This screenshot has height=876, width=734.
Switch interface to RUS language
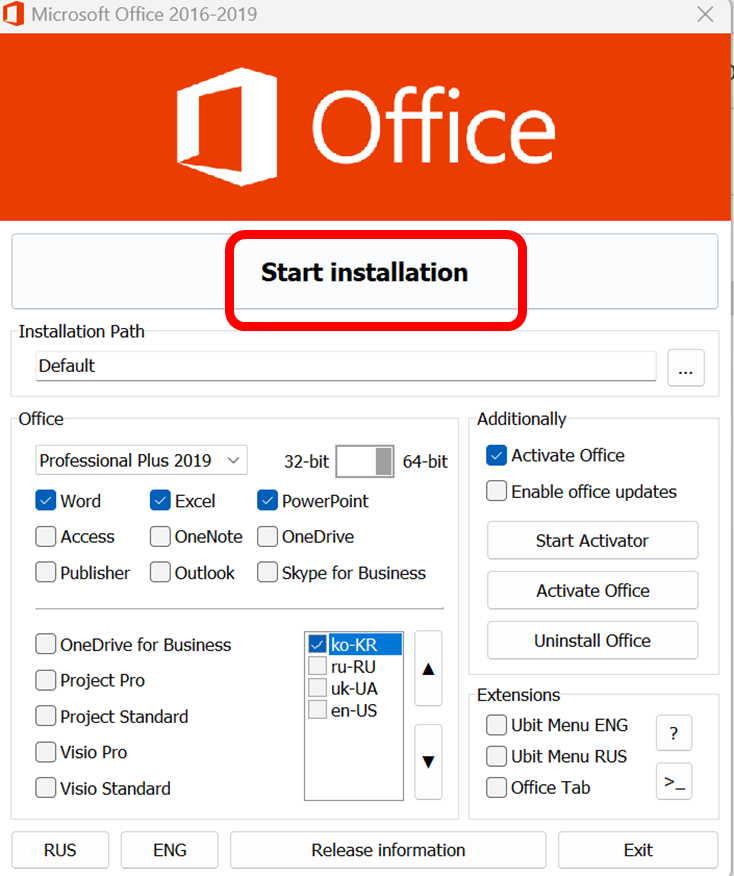(60, 850)
